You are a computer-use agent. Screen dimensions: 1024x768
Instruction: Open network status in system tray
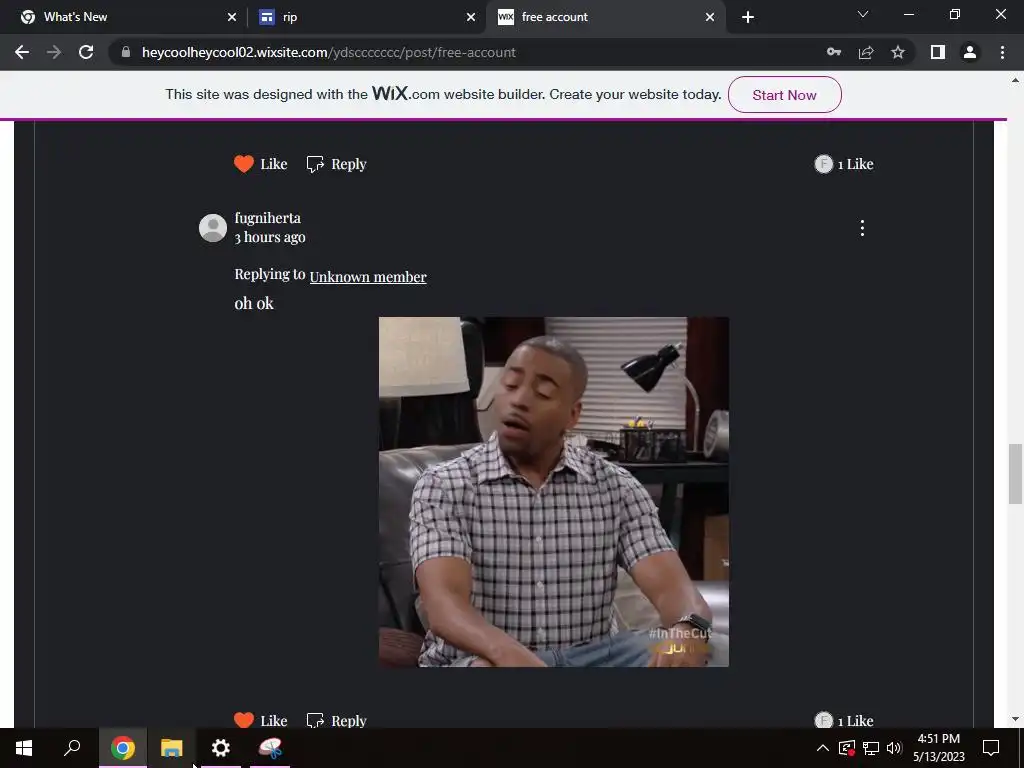(871, 748)
